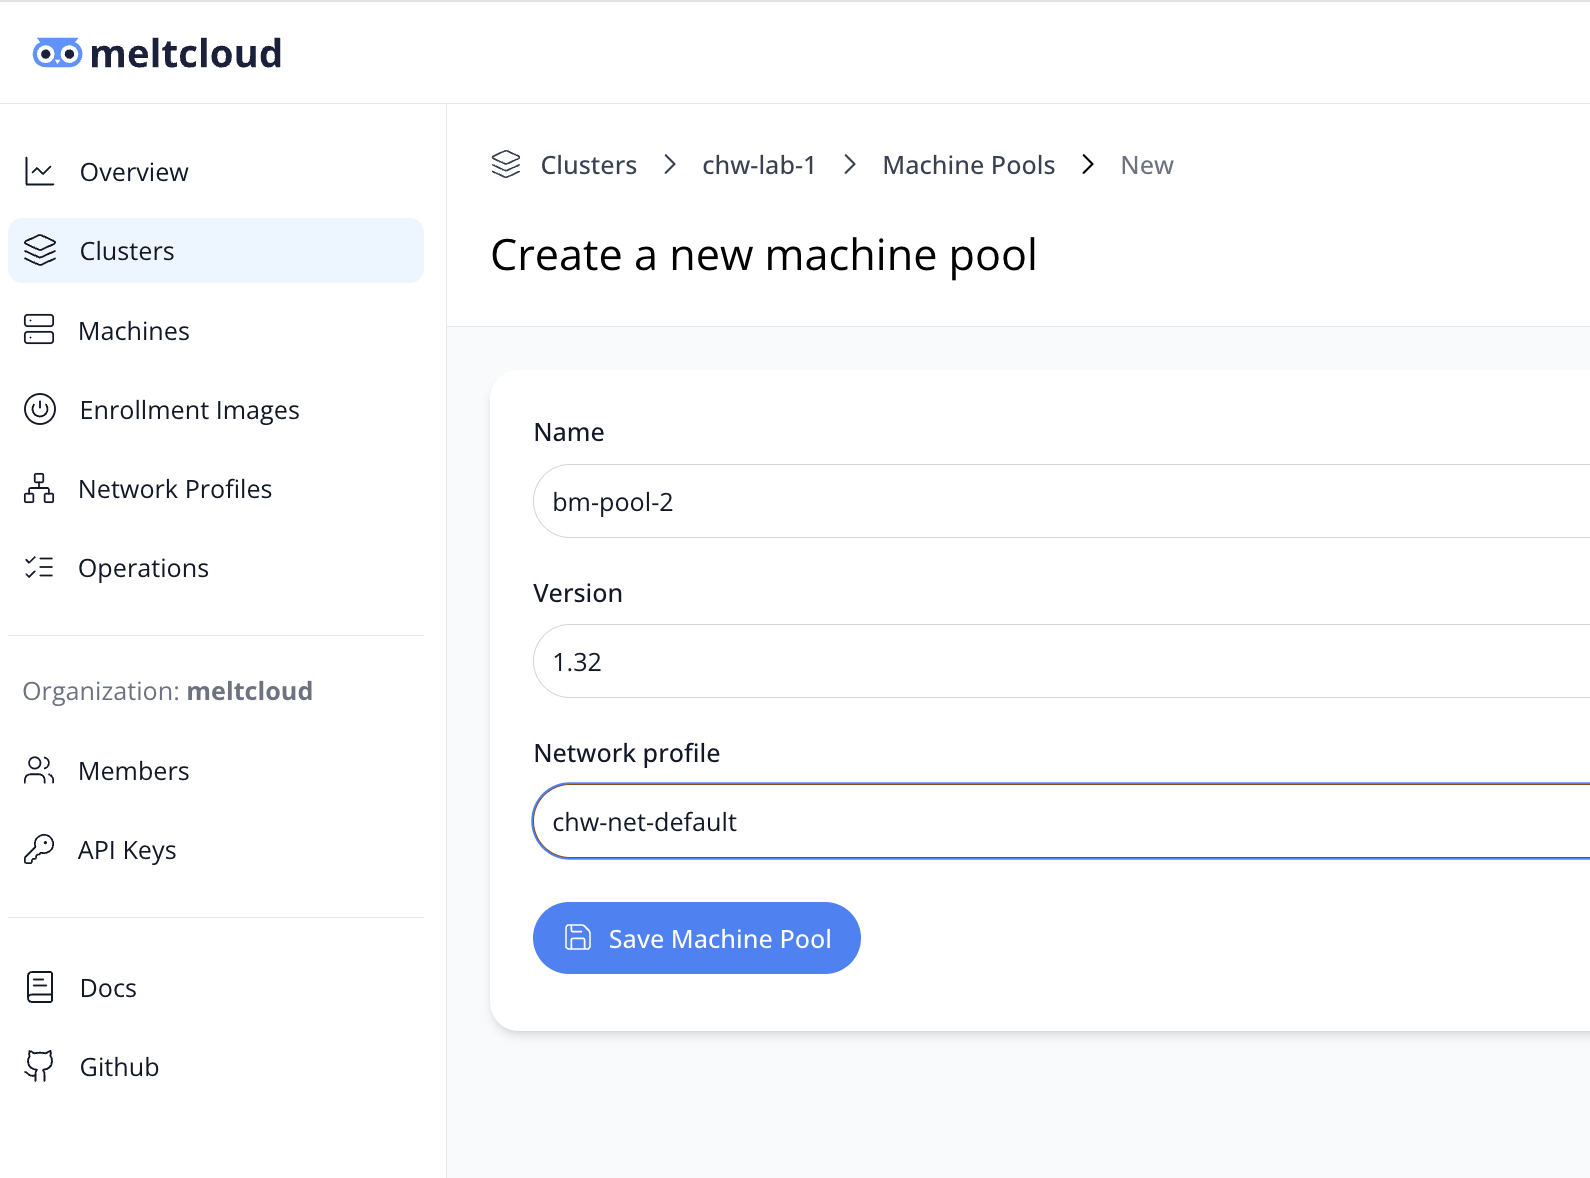Click the meltcloud brand name text

pos(186,53)
